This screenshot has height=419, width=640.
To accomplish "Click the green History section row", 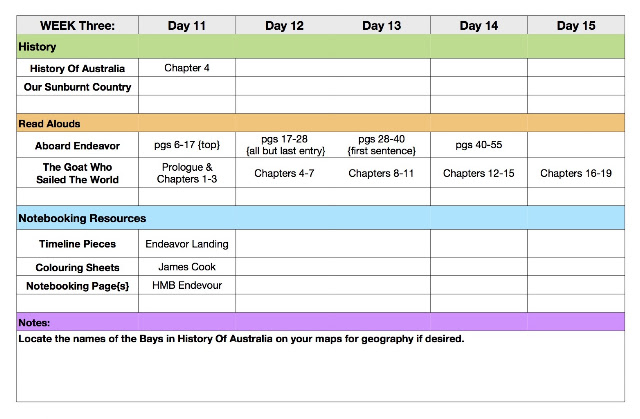I will tap(320, 47).
